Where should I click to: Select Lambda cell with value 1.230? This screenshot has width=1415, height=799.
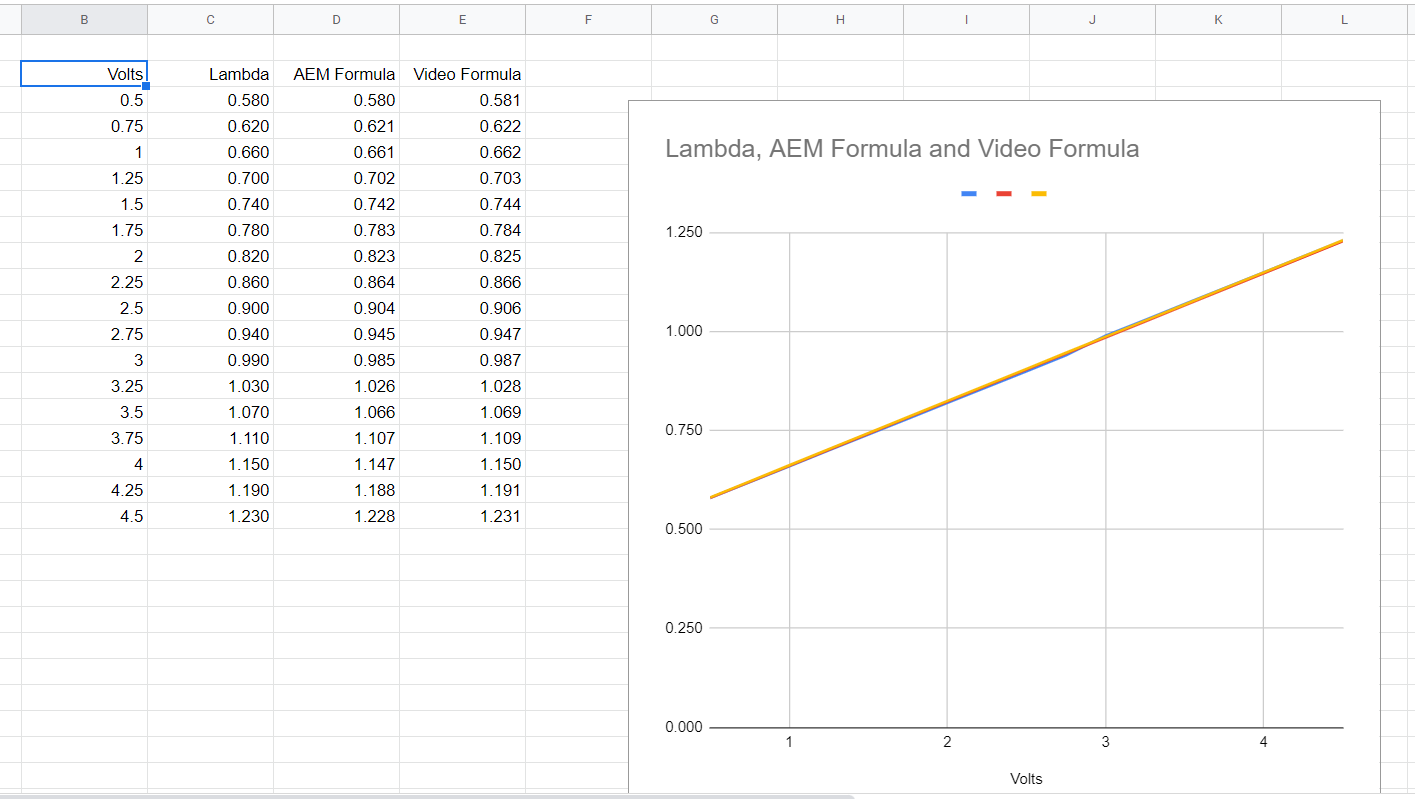[210, 516]
